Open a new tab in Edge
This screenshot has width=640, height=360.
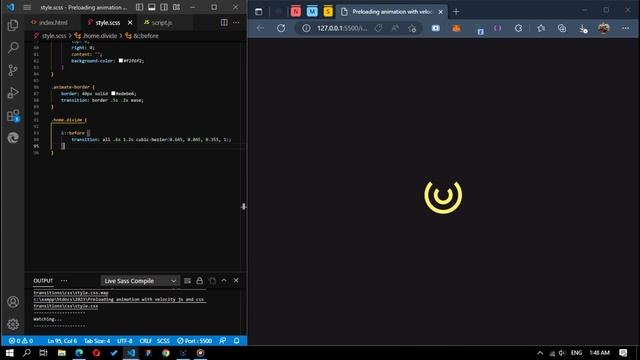(x=456, y=12)
